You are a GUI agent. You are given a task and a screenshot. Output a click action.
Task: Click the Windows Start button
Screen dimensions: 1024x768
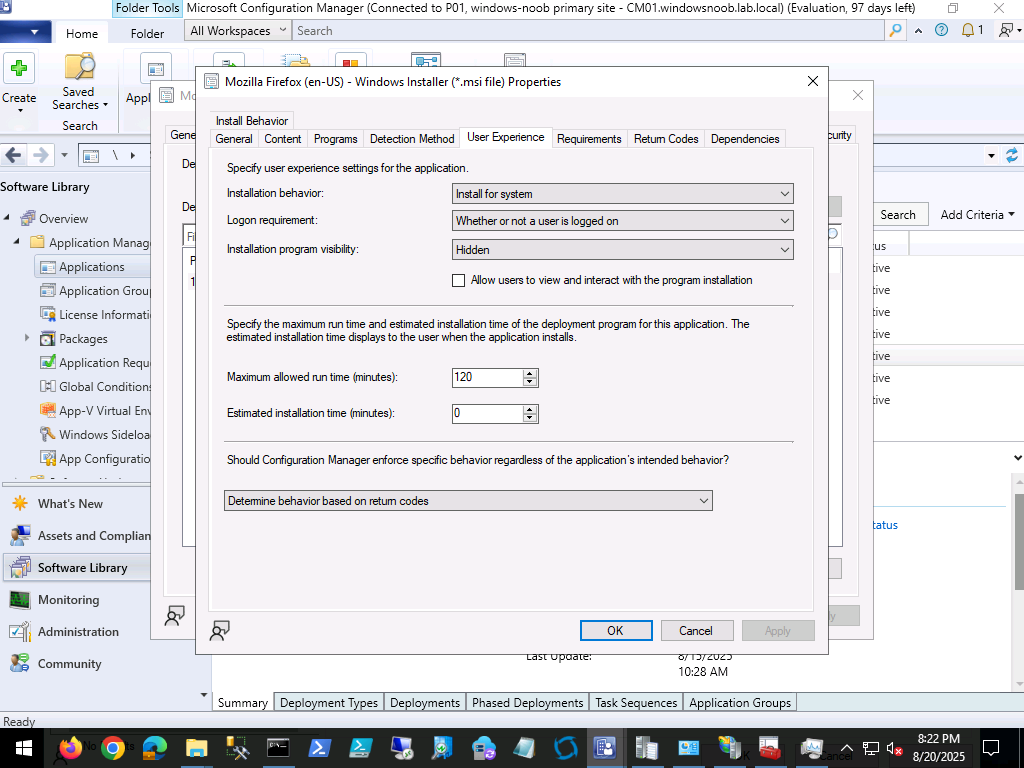pyautogui.click(x=22, y=748)
